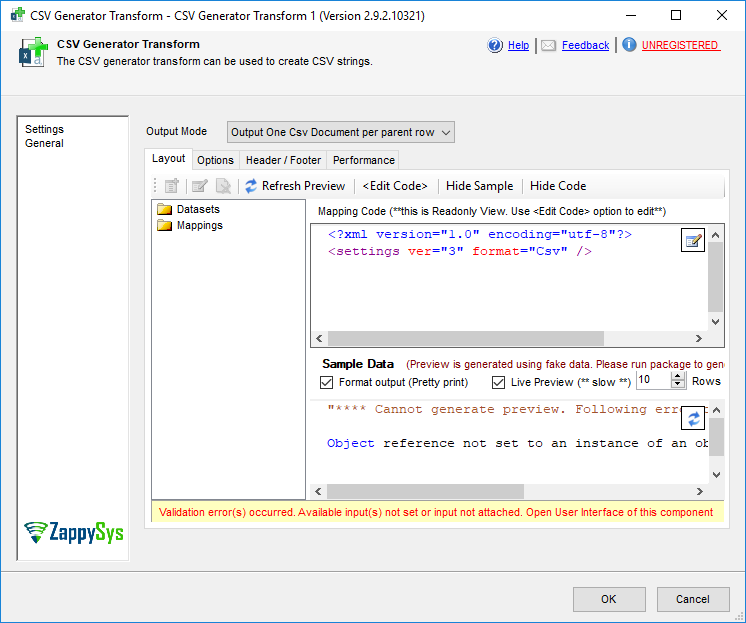Click the Rows number input field

point(654,380)
